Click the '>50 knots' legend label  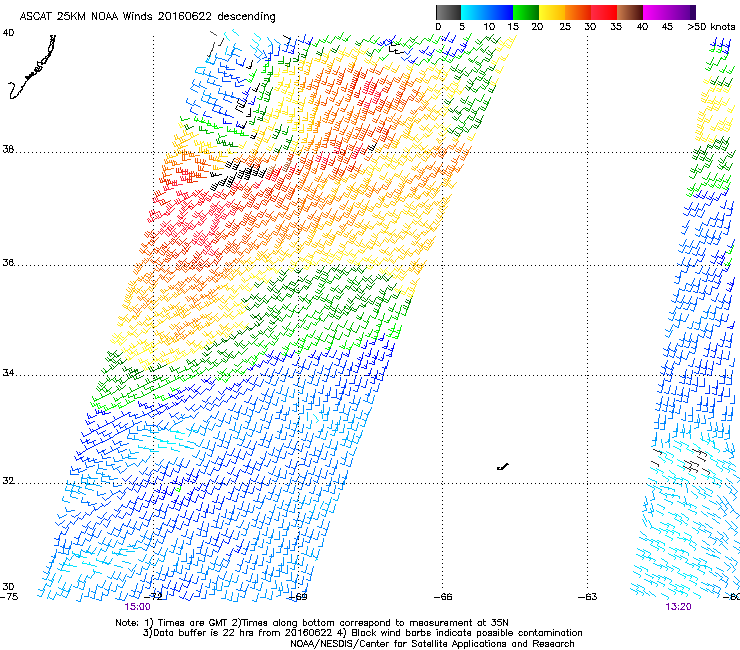click(711, 27)
